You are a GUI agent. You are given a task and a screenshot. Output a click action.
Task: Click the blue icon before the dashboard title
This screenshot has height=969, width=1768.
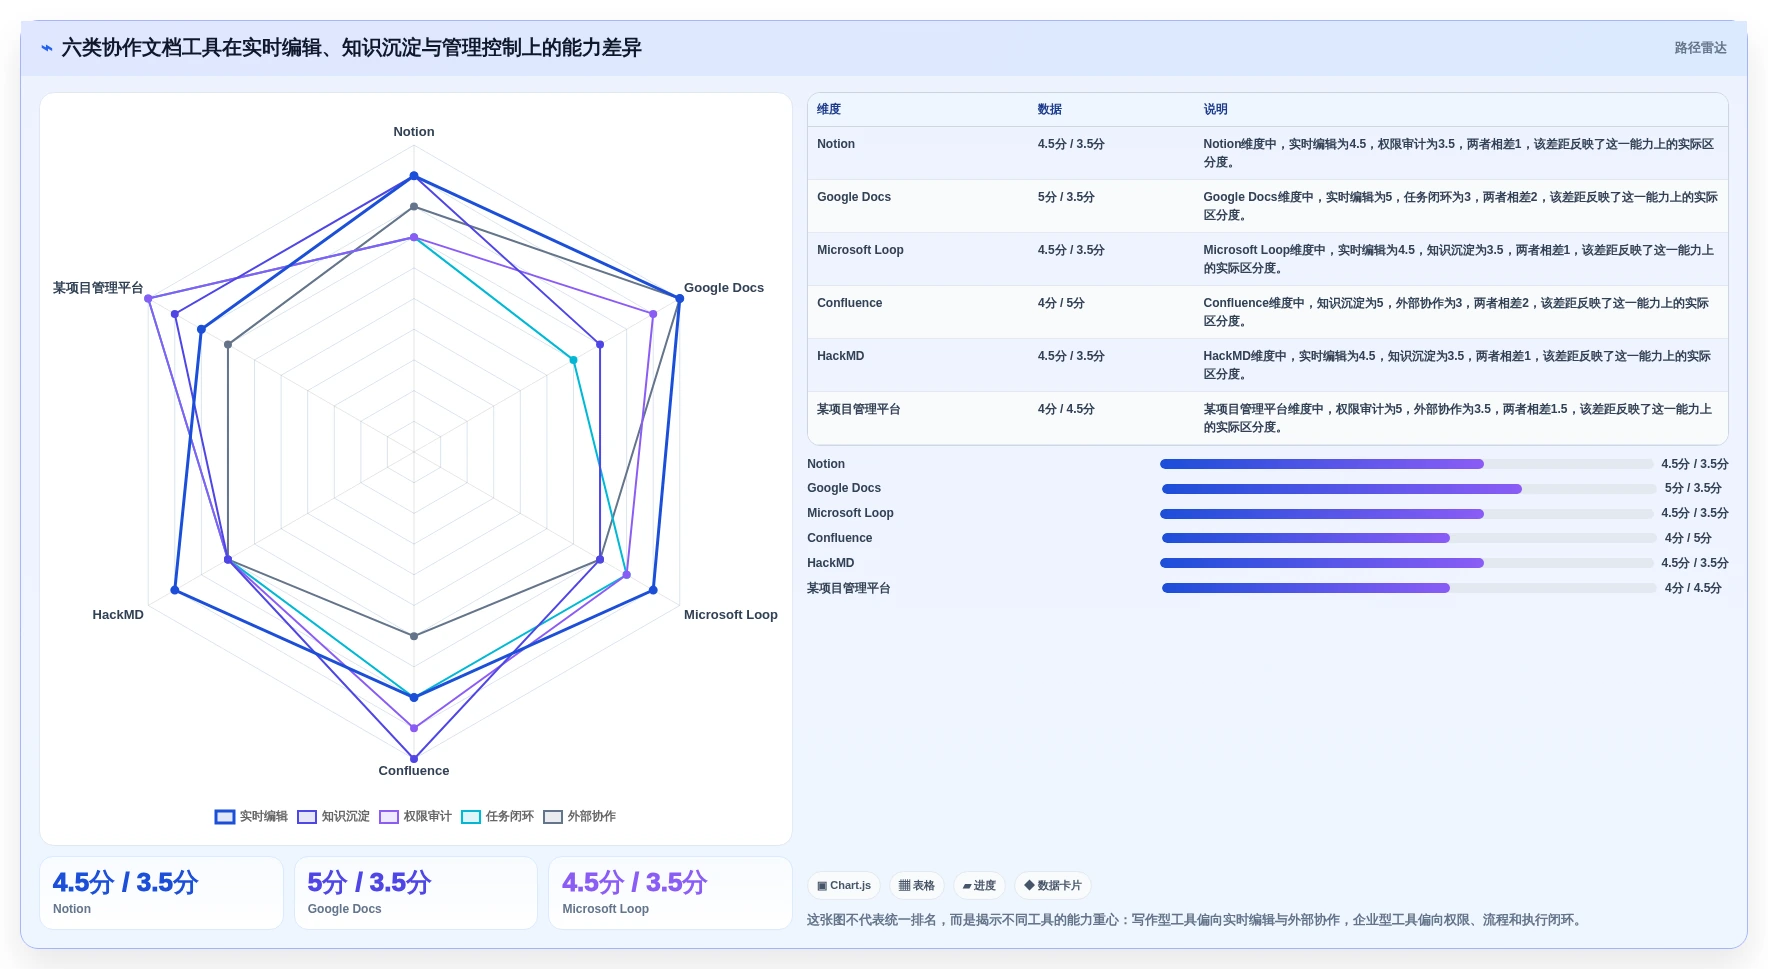(x=46, y=48)
